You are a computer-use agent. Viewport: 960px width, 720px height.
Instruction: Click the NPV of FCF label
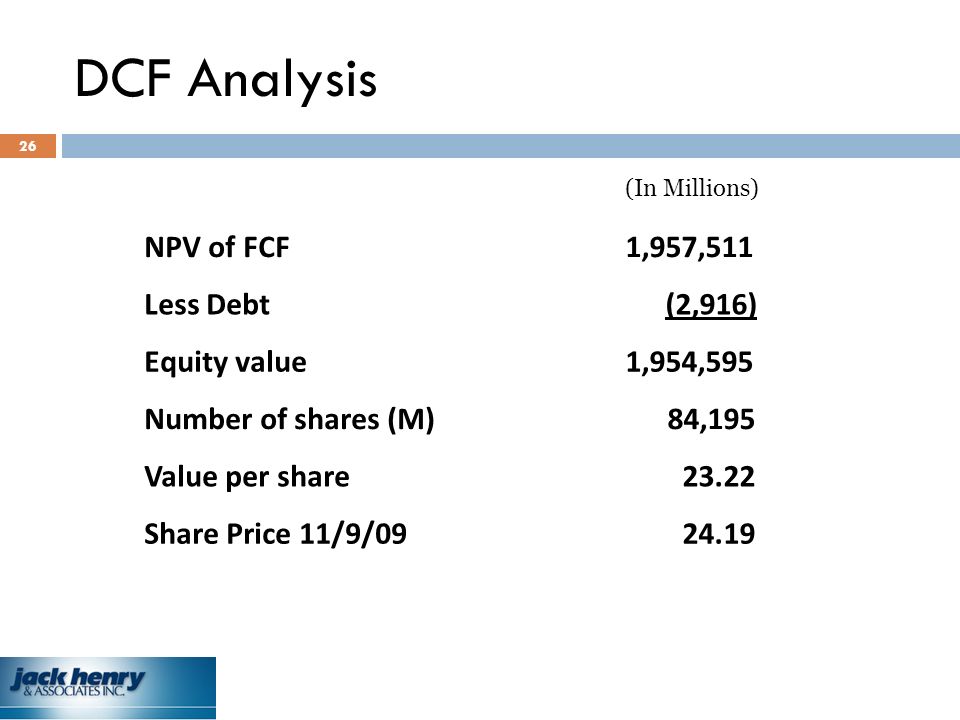coord(217,247)
